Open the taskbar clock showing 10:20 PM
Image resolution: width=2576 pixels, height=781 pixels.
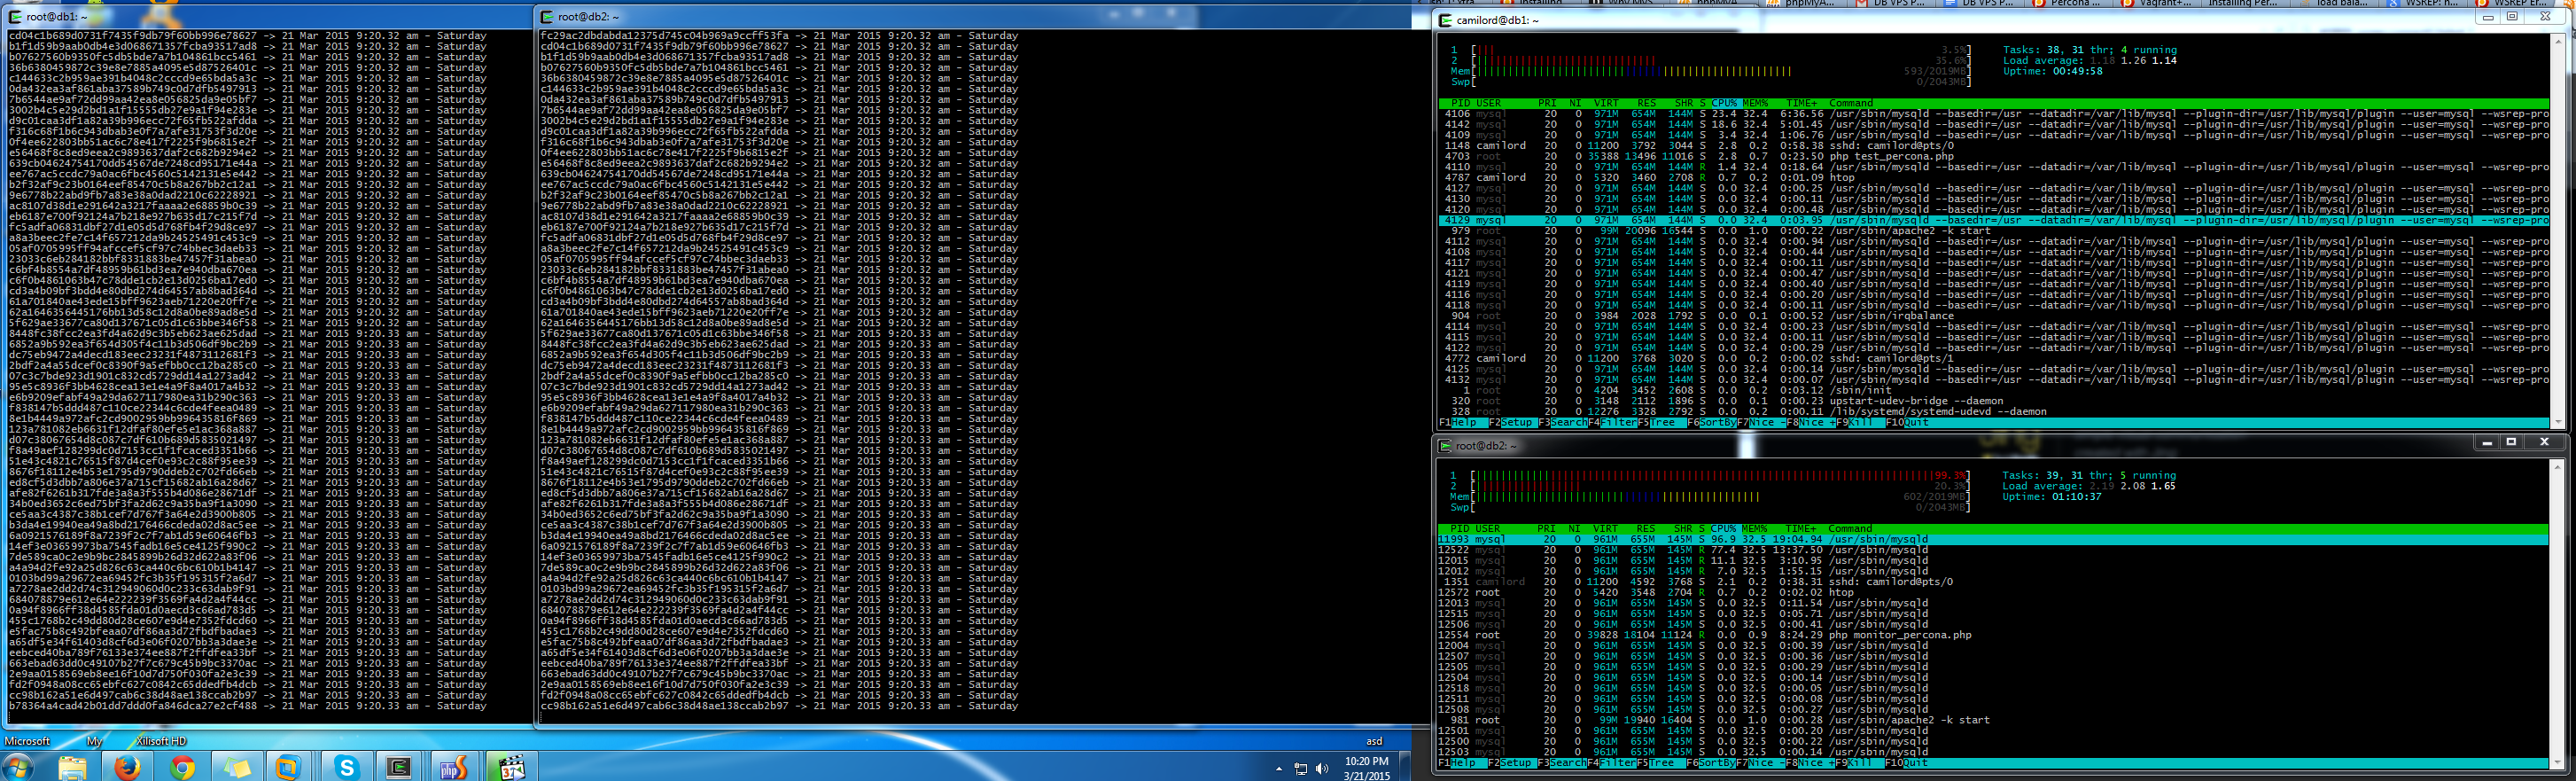tap(1366, 768)
